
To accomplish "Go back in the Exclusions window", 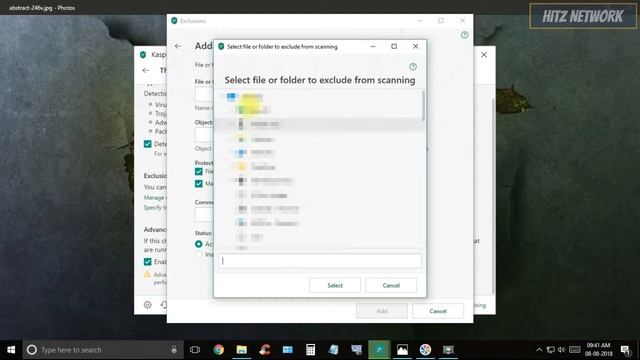I will 178,46.
